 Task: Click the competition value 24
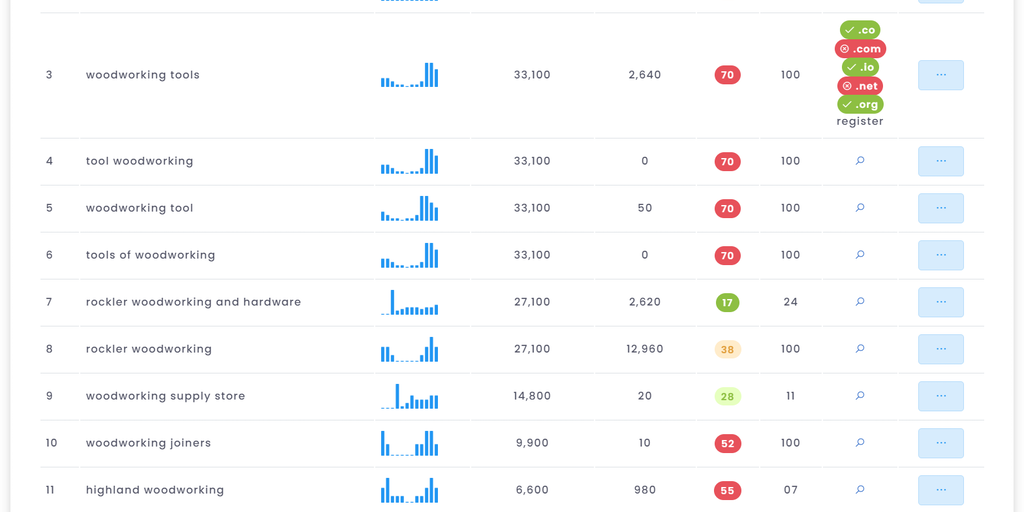[790, 302]
